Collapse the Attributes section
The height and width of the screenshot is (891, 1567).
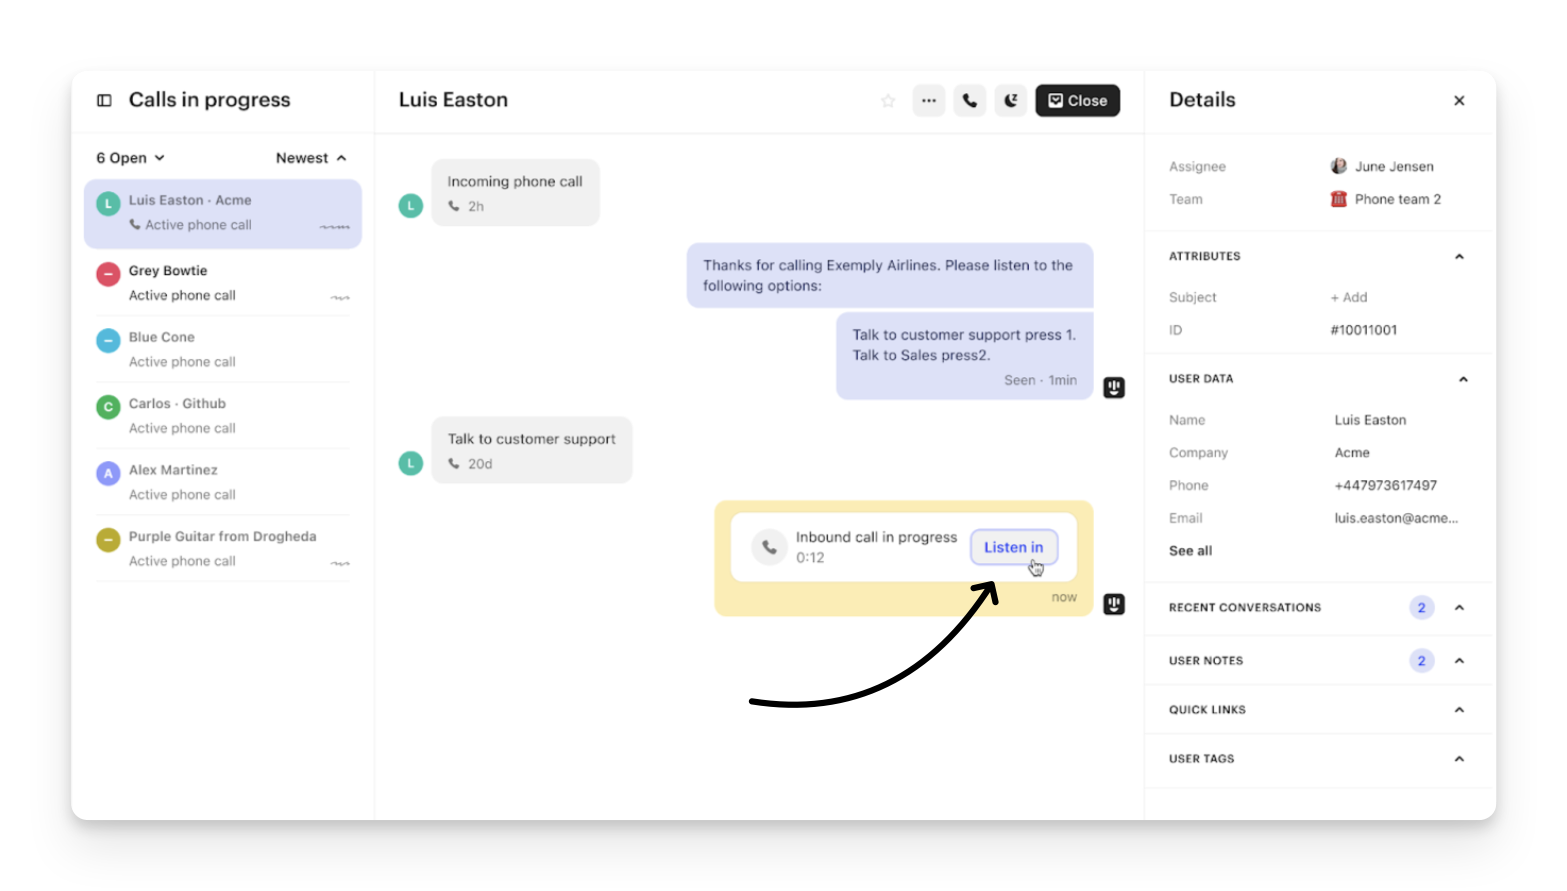point(1459,257)
